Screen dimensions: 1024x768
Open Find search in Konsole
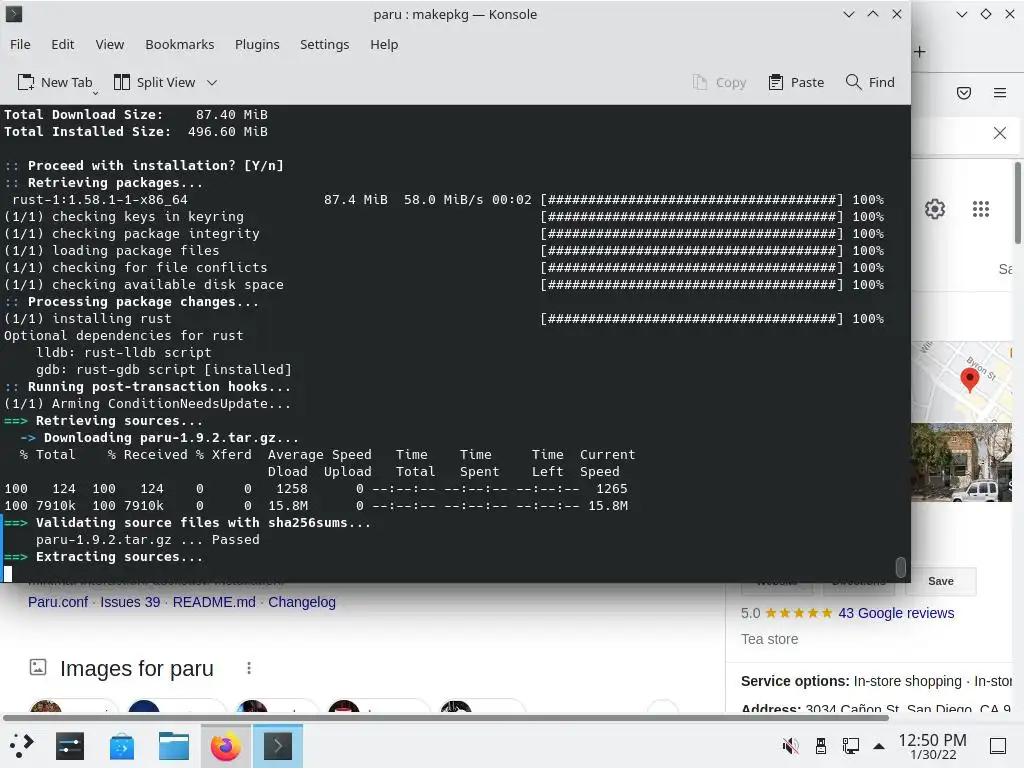pyautogui.click(x=870, y=82)
